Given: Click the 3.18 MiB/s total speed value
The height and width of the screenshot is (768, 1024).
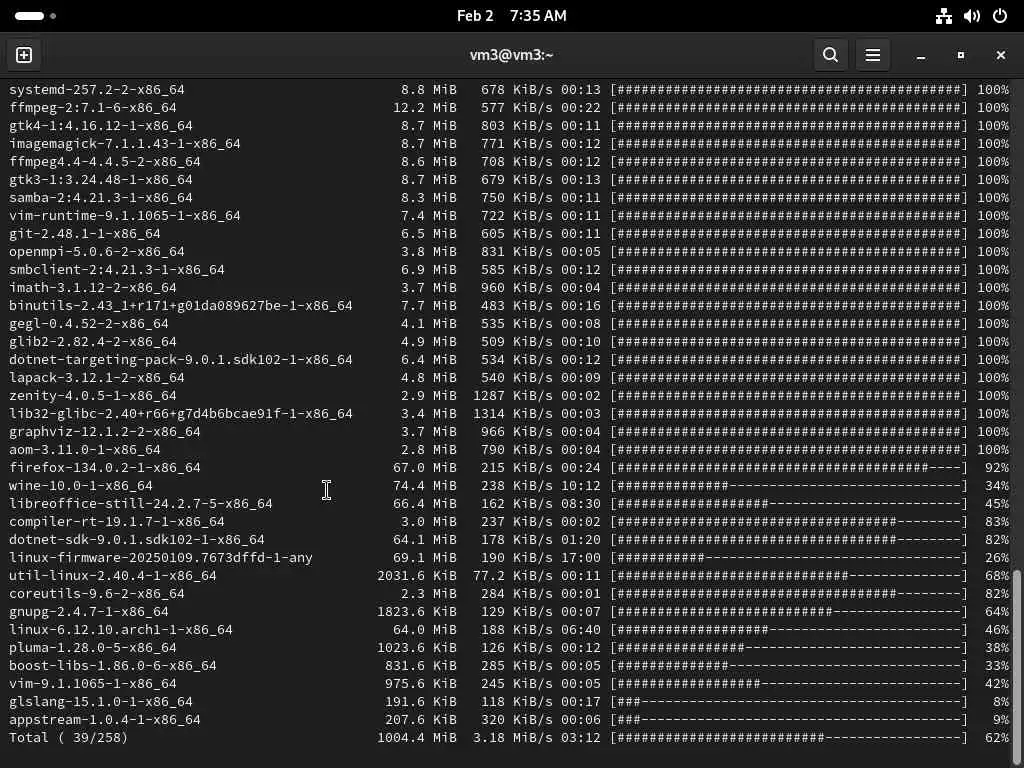Looking at the screenshot, I should pyautogui.click(x=513, y=737).
